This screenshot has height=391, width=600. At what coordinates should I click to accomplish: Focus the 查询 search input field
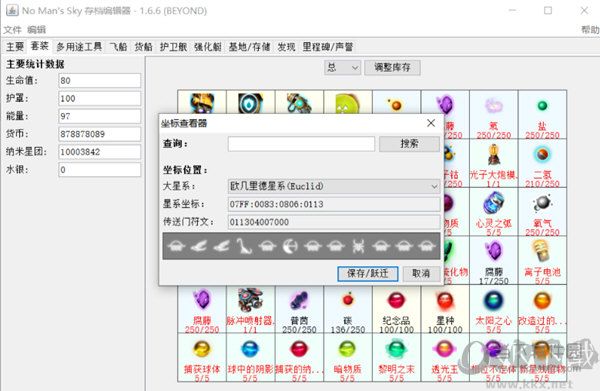[x=301, y=144]
